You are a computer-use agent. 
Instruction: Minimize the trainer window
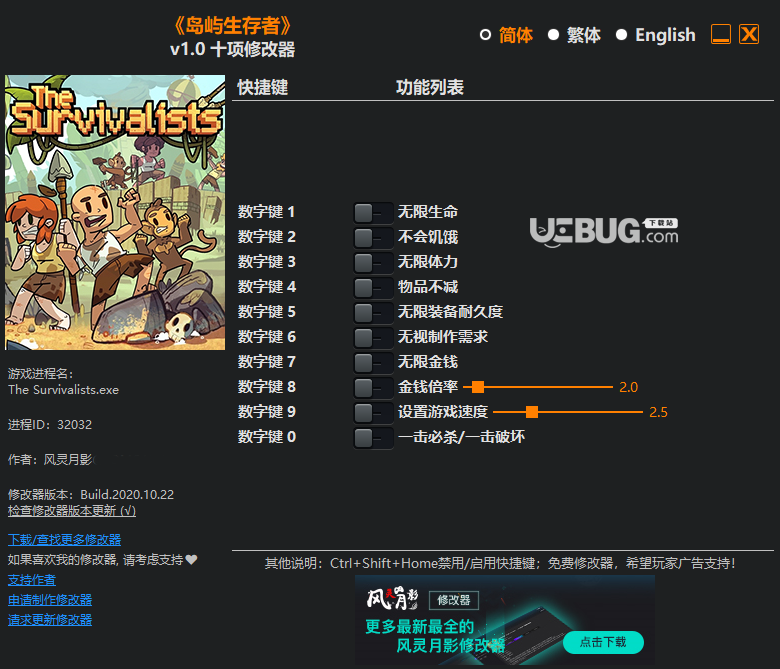click(721, 34)
